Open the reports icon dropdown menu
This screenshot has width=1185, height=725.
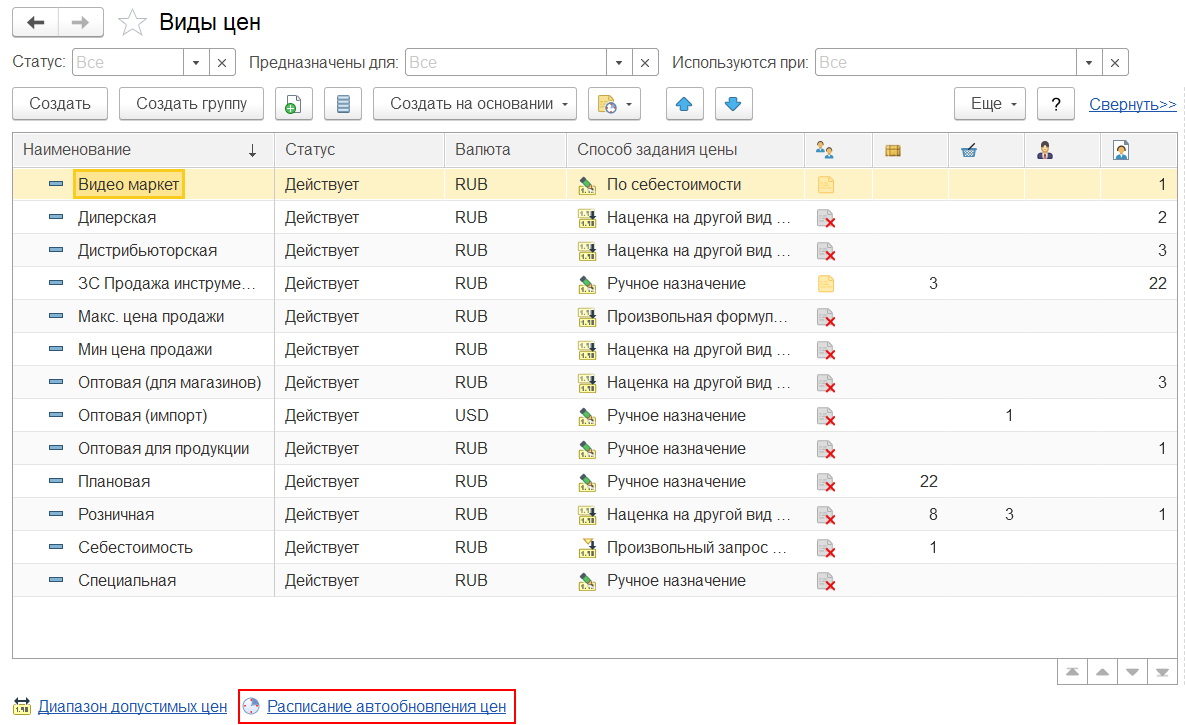[614, 104]
